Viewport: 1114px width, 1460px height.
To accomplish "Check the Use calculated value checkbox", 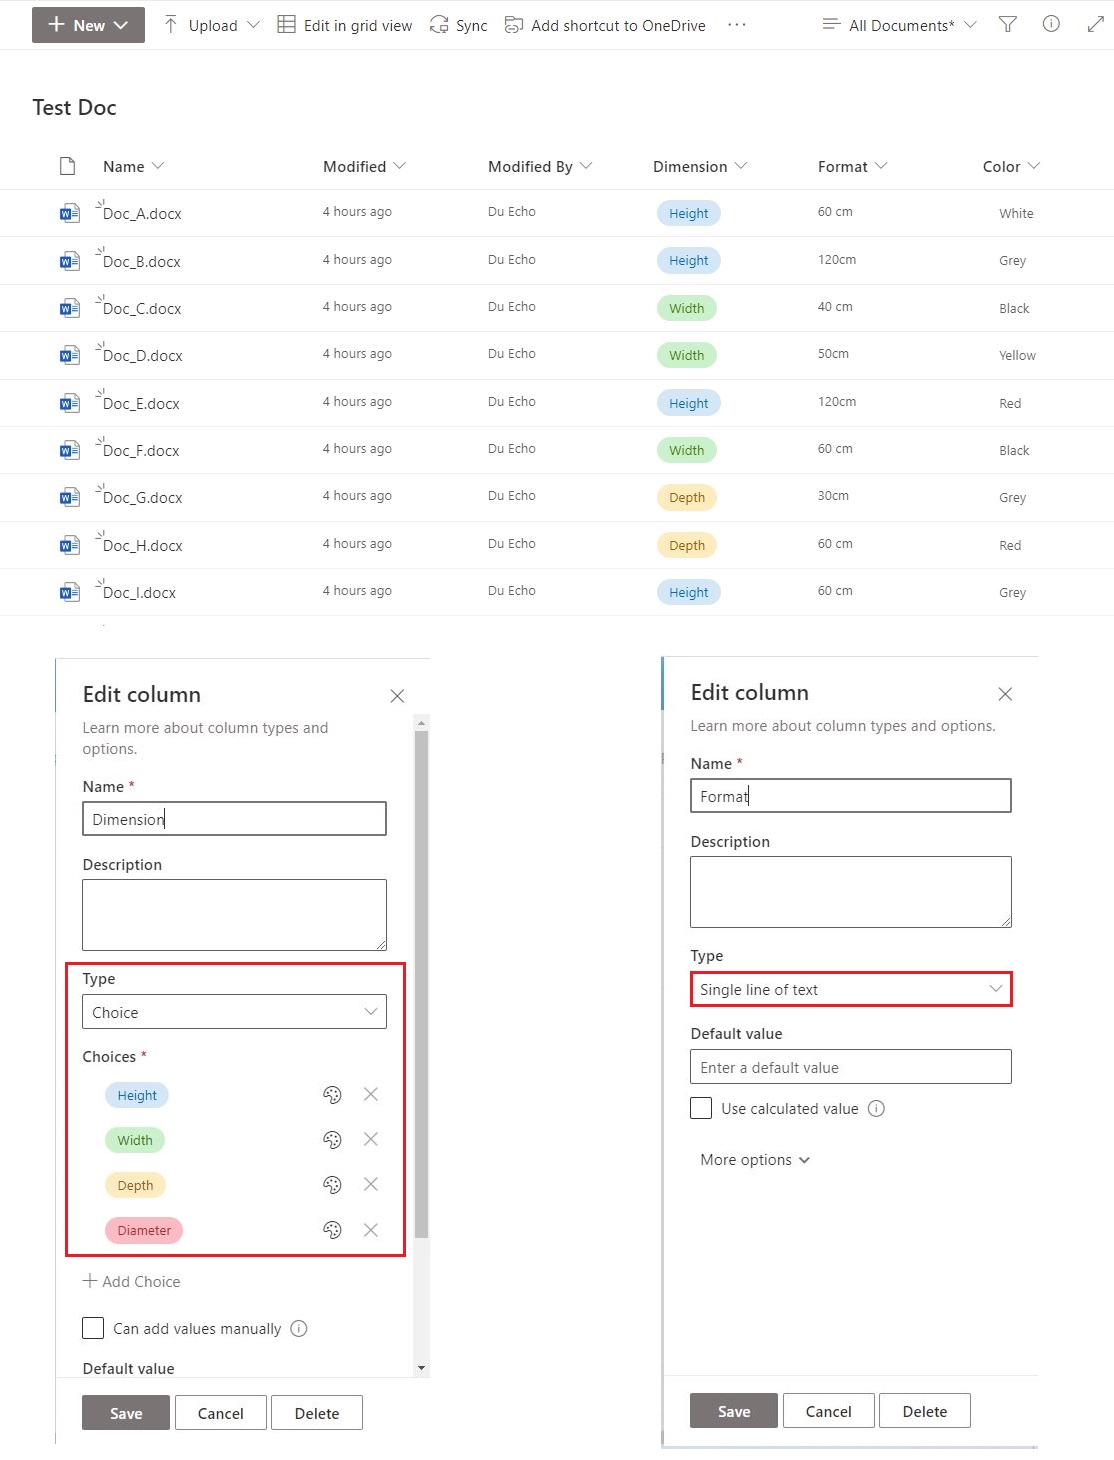I will (700, 1108).
